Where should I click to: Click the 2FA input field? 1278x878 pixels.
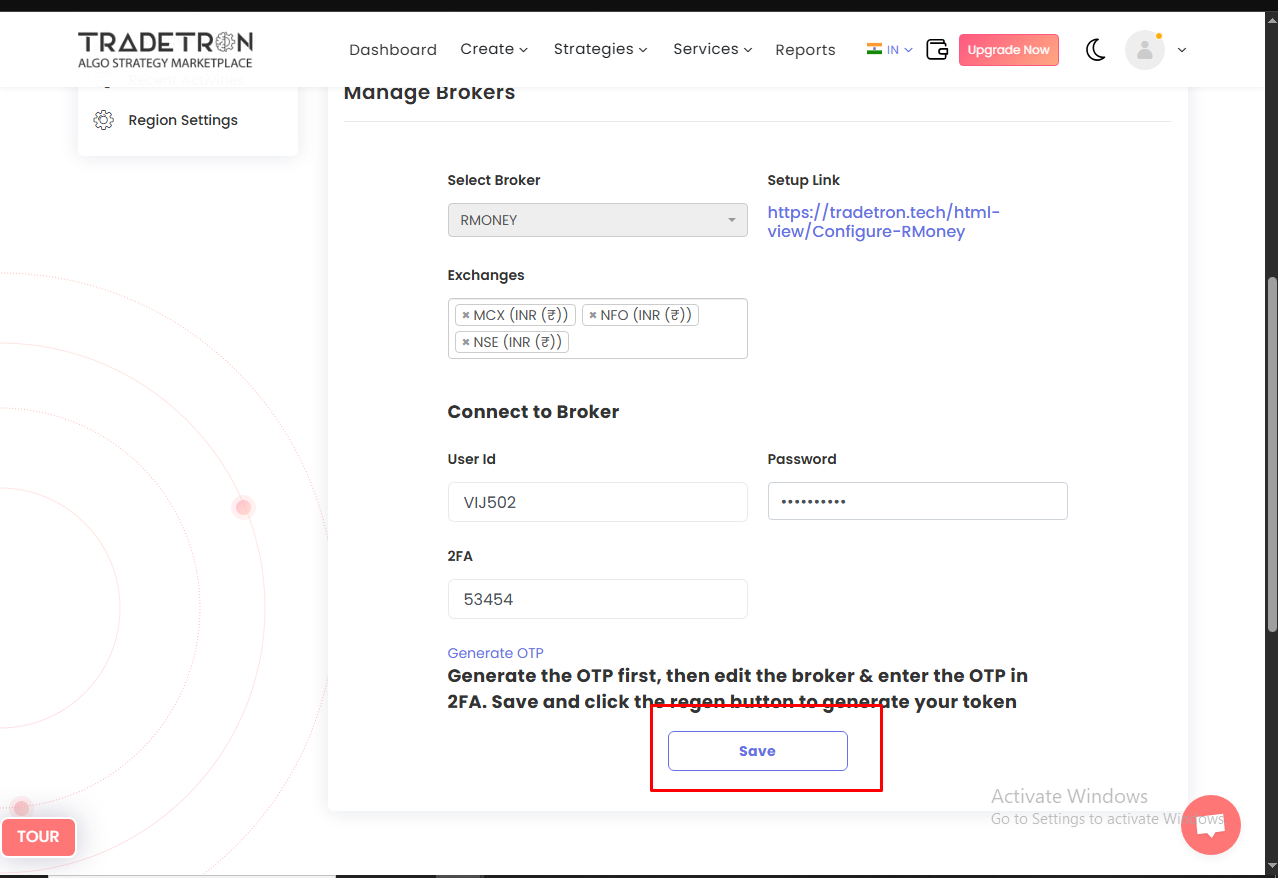(x=598, y=599)
